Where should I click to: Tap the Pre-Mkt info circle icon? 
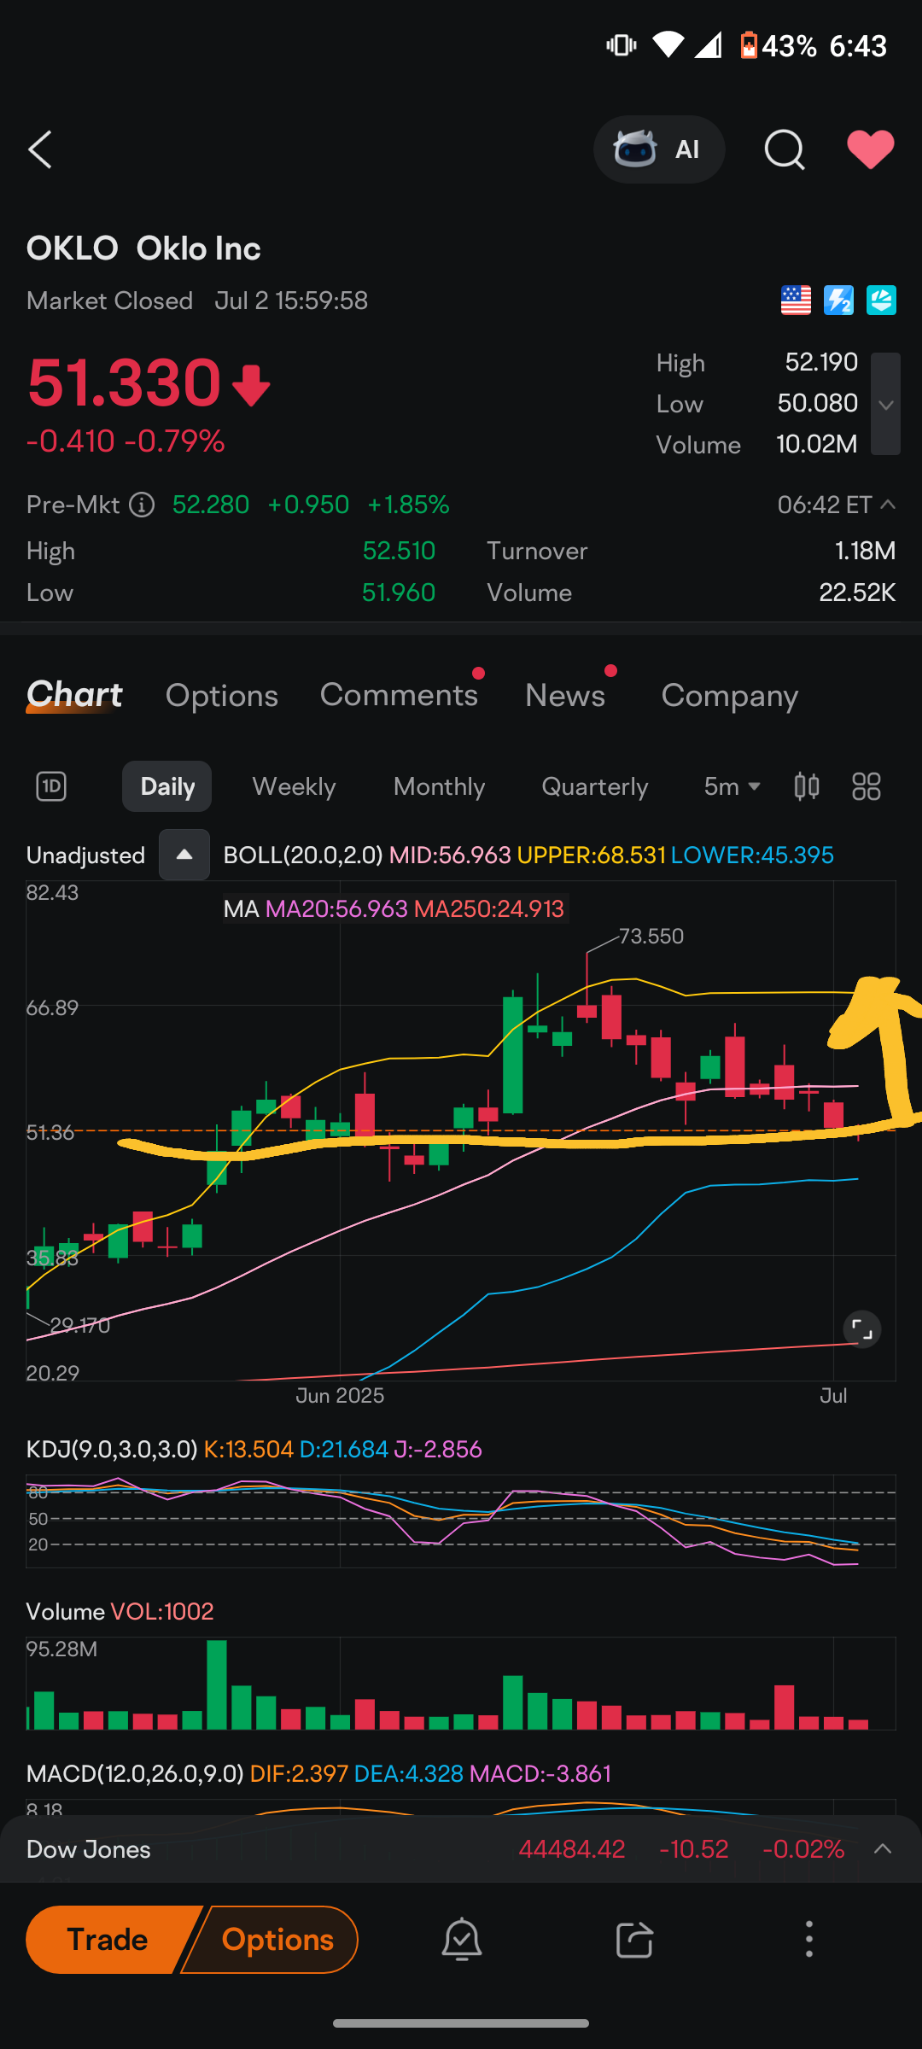pos(143,505)
